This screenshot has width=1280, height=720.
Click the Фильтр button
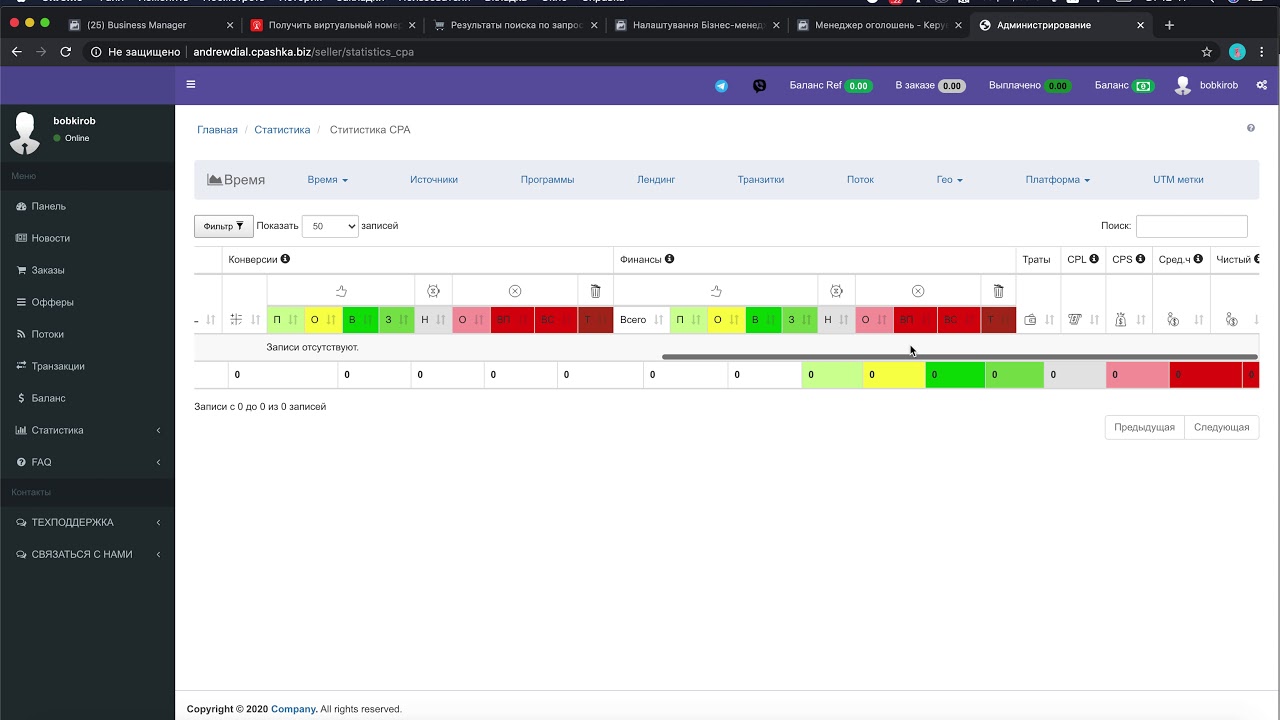coord(223,226)
